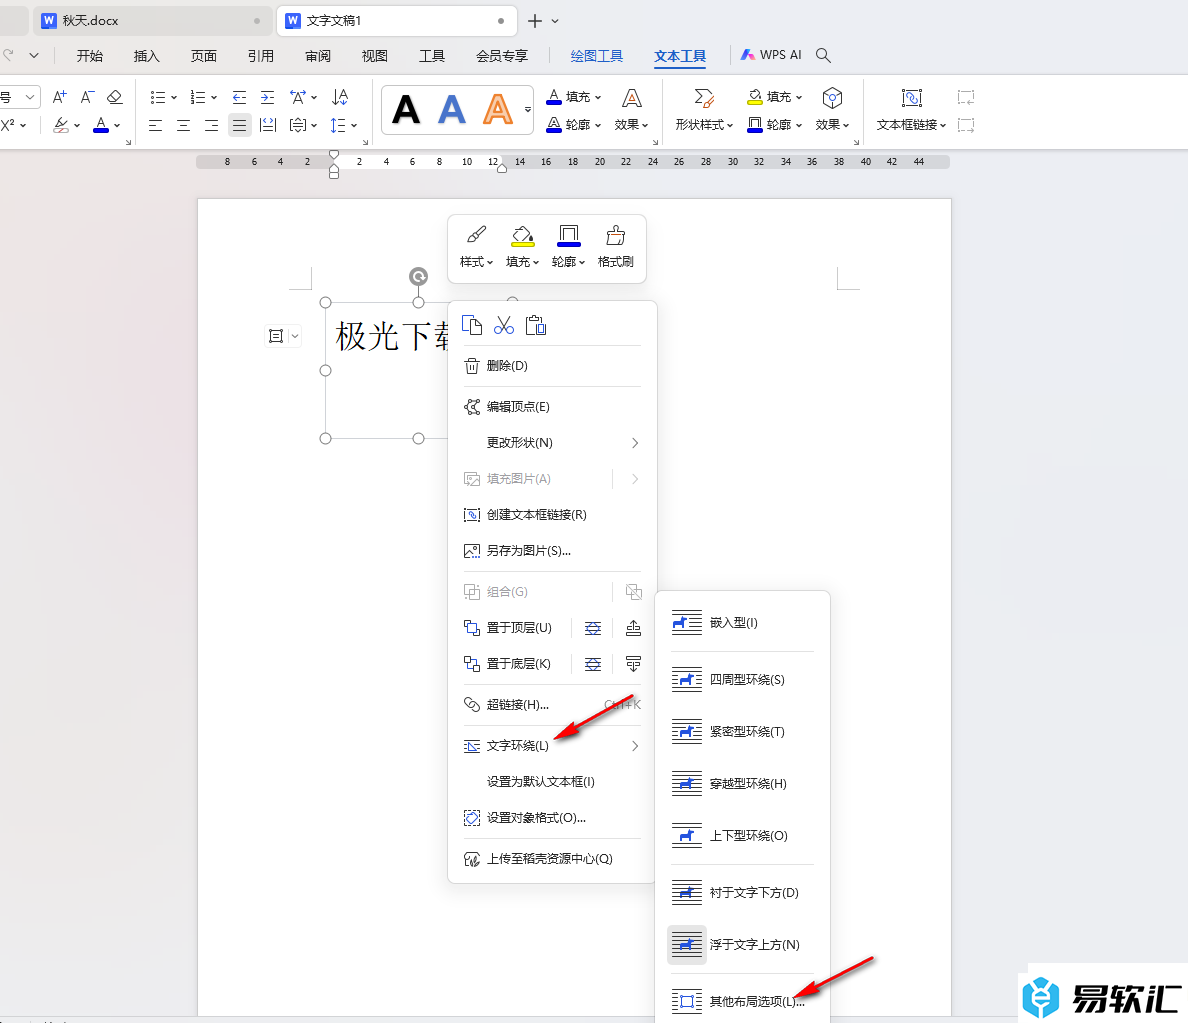The width and height of the screenshot is (1188, 1023).
Task: Open shape style dropdown in ribbon
Action: click(704, 125)
